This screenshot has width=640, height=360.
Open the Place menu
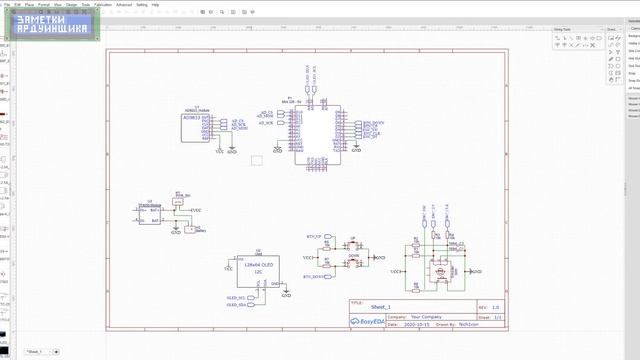click(29, 5)
